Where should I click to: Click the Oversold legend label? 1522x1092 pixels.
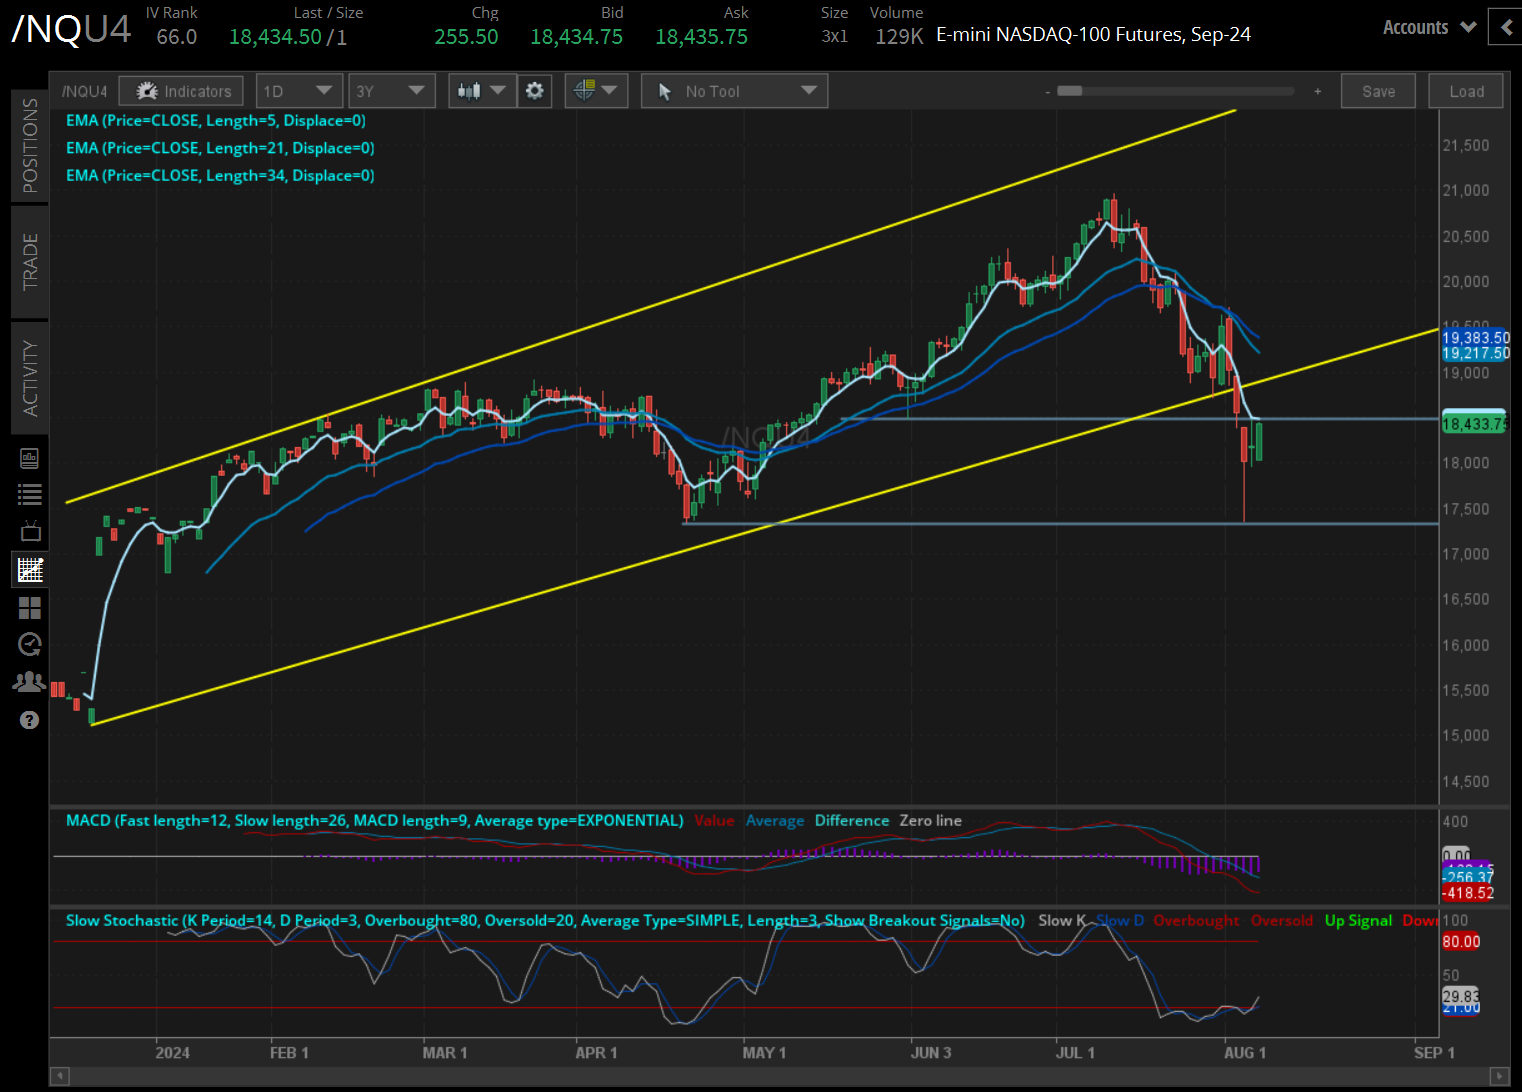pos(1282,921)
